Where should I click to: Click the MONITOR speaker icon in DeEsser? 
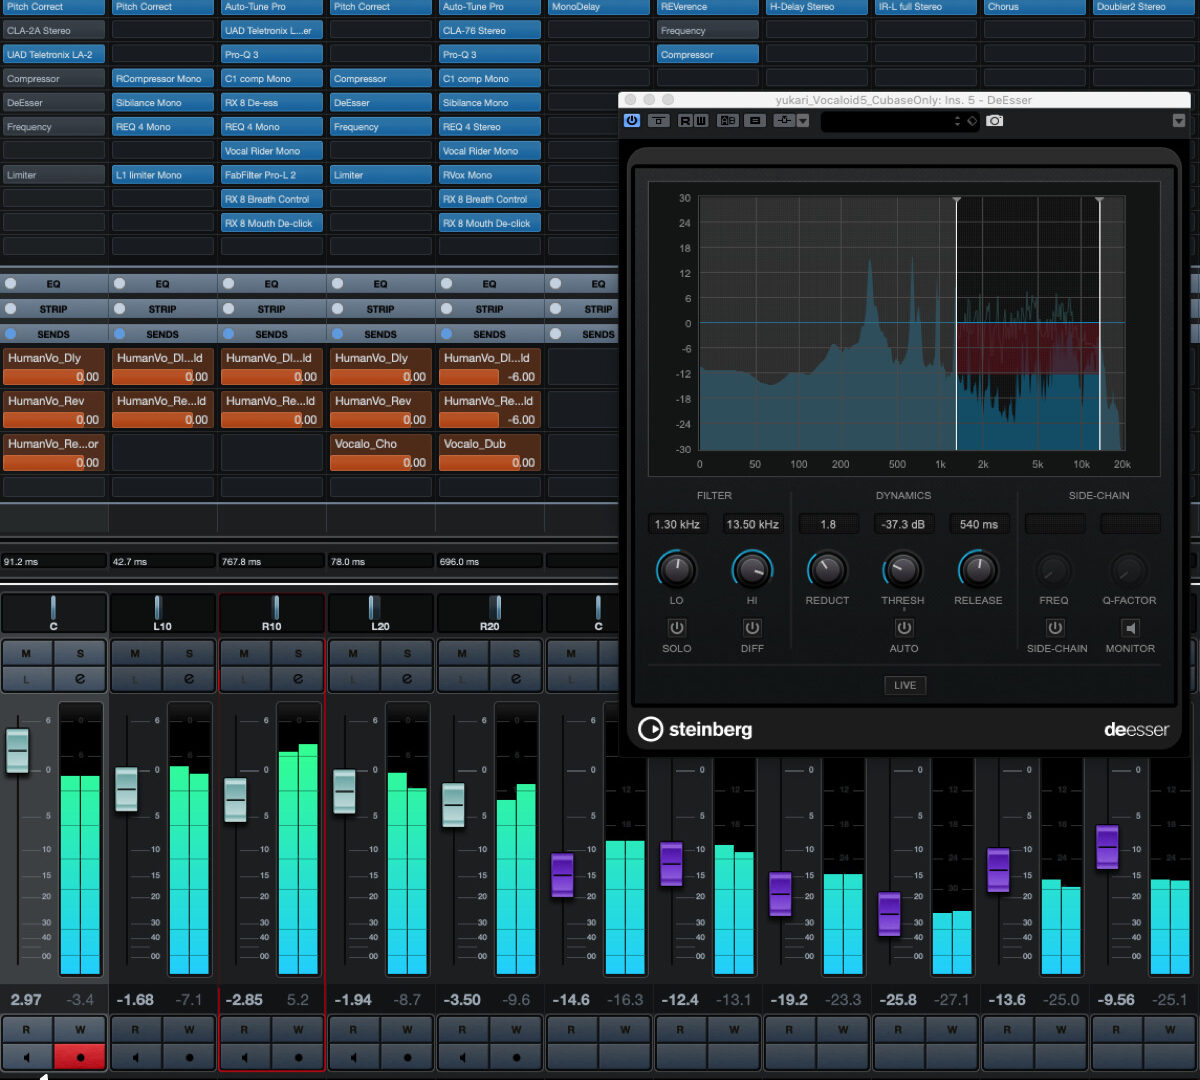[1130, 628]
